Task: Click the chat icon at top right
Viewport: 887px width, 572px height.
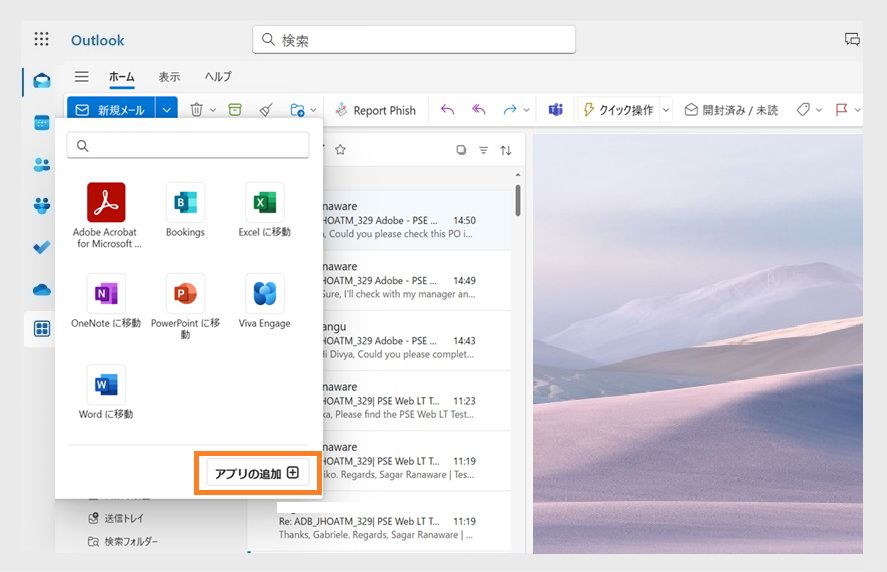Action: (x=852, y=39)
